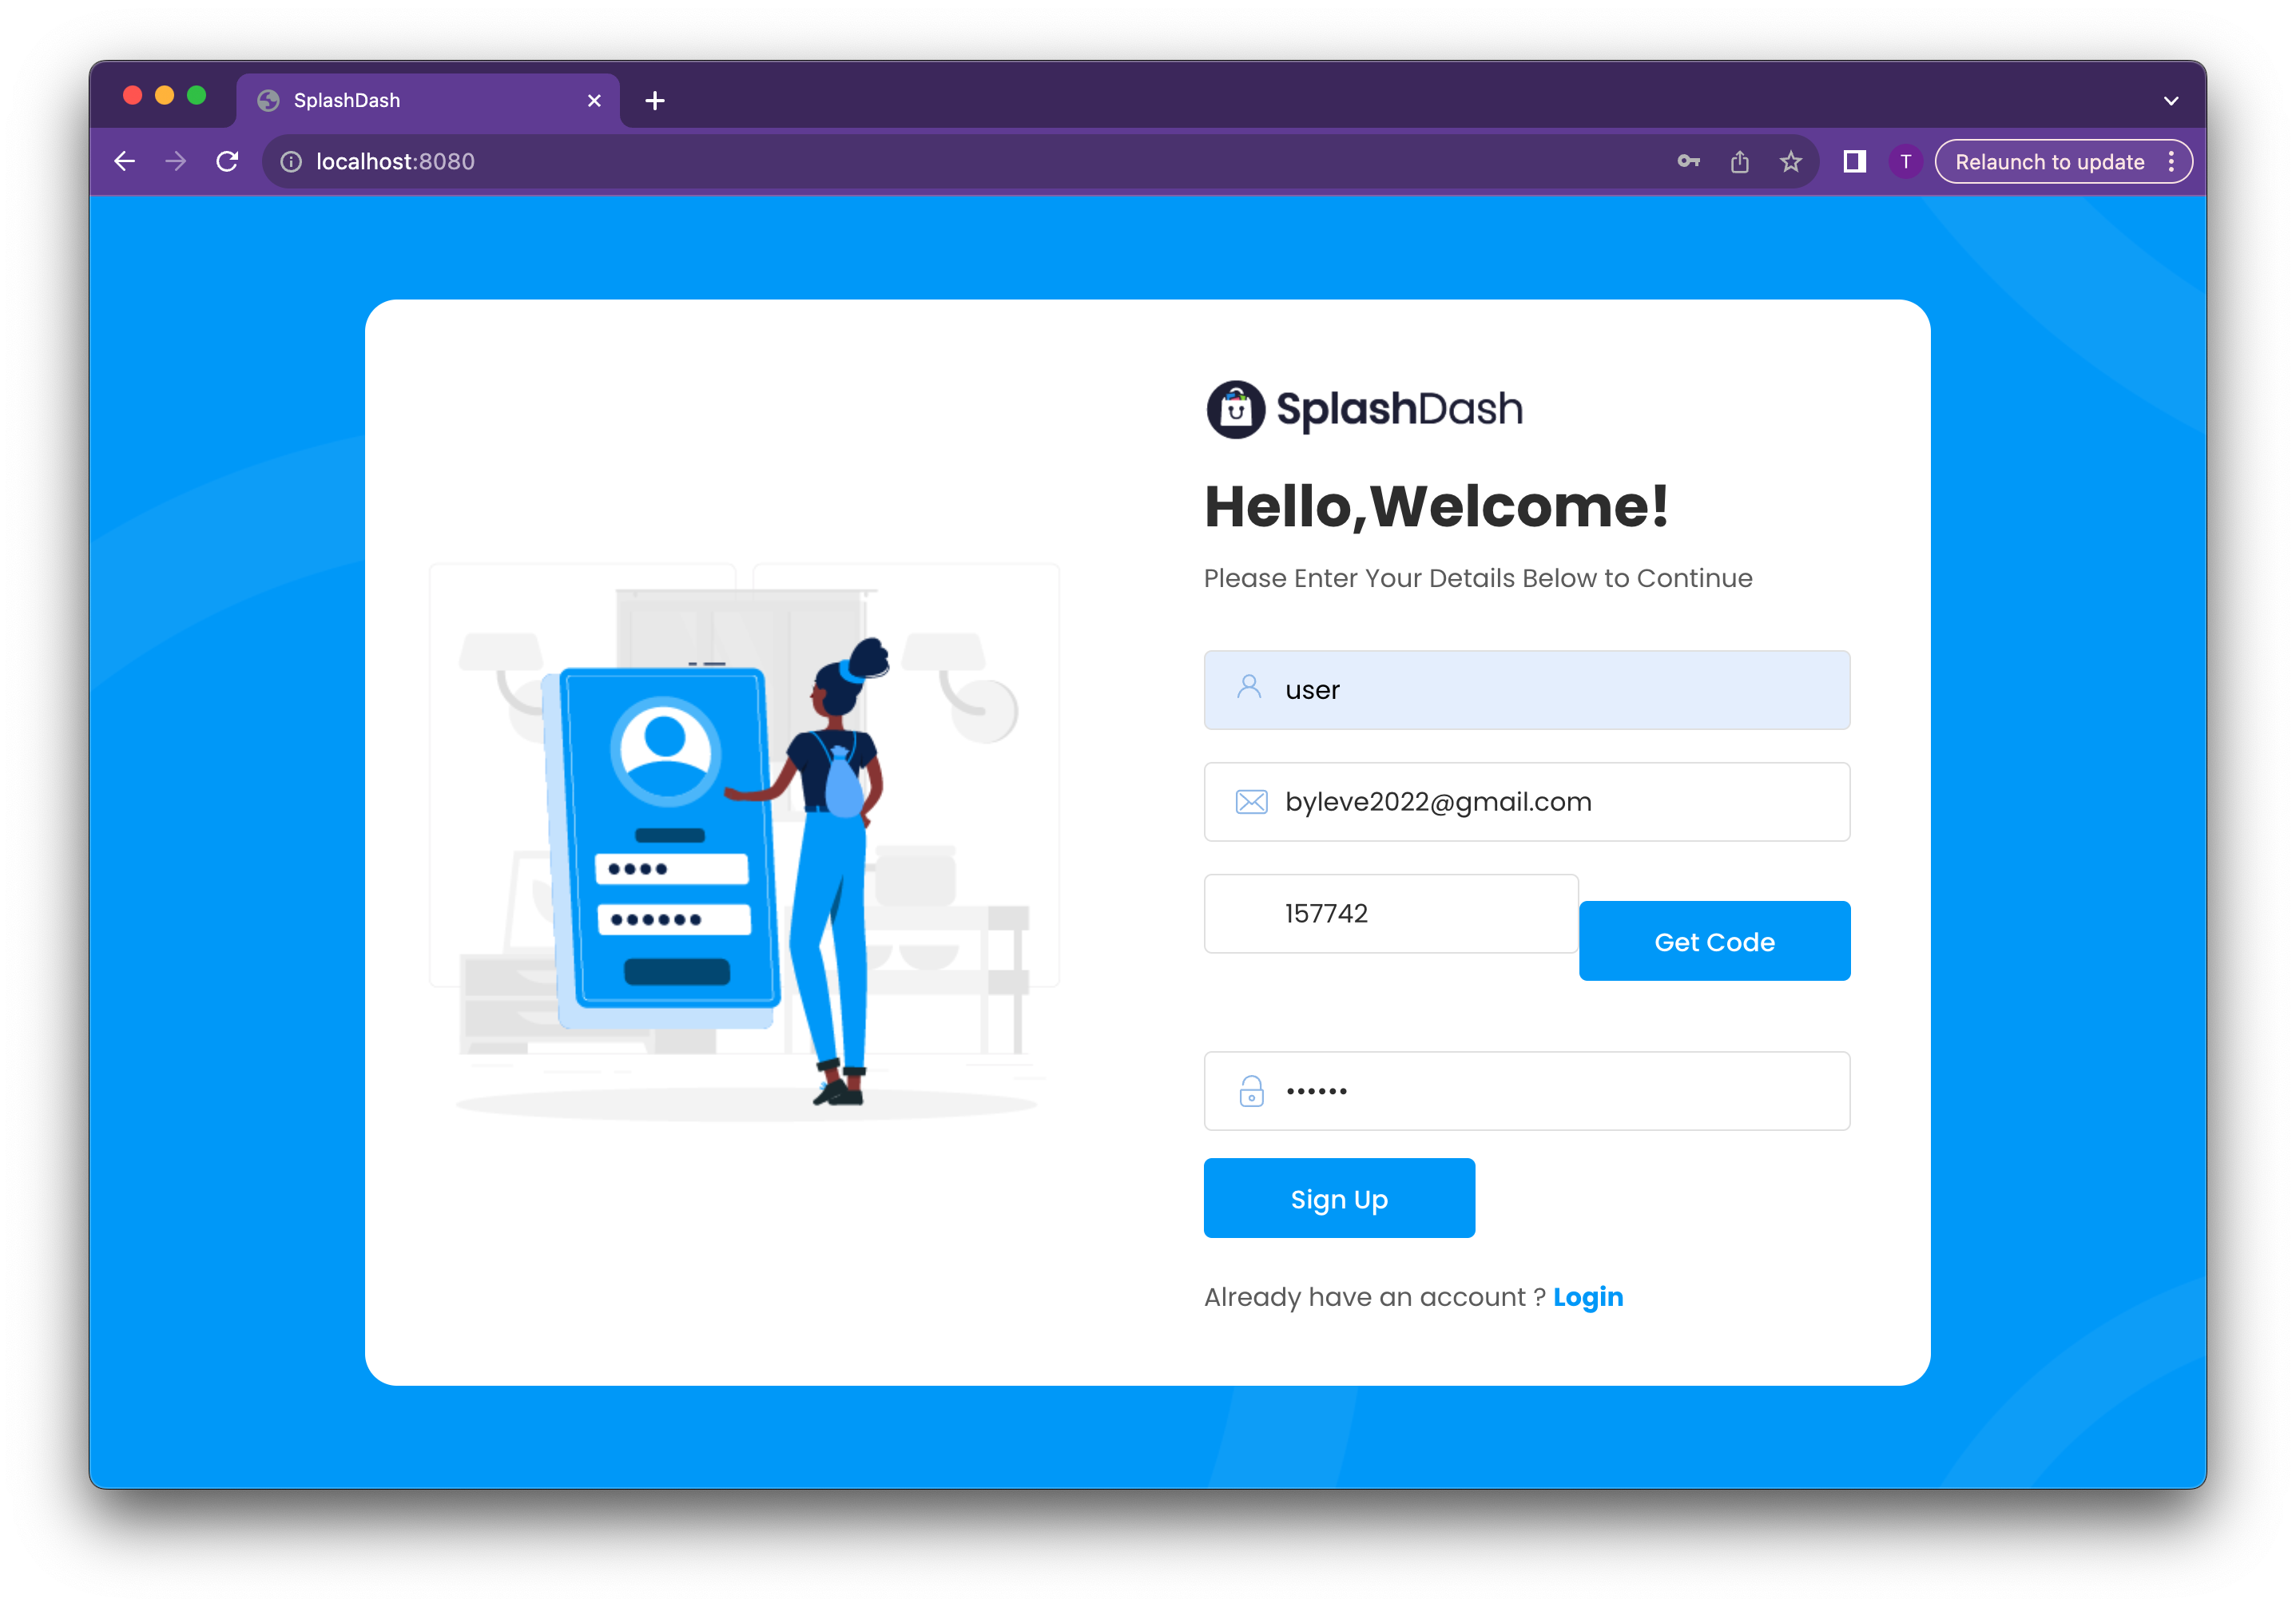Click the address bar showing localhost:8080

[395, 162]
